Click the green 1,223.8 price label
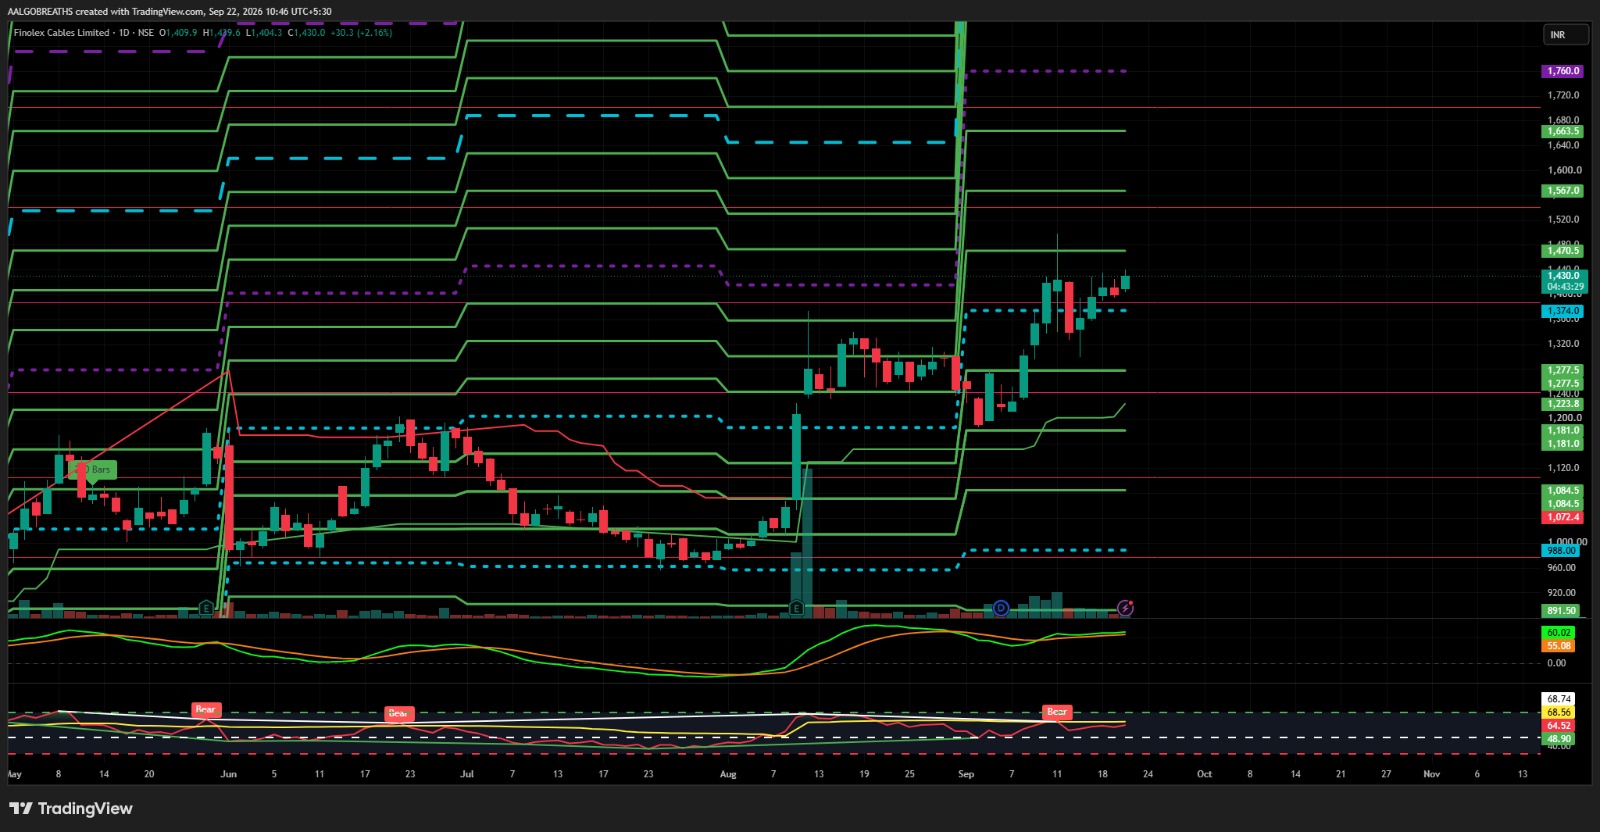The height and width of the screenshot is (832, 1600). (x=1563, y=404)
